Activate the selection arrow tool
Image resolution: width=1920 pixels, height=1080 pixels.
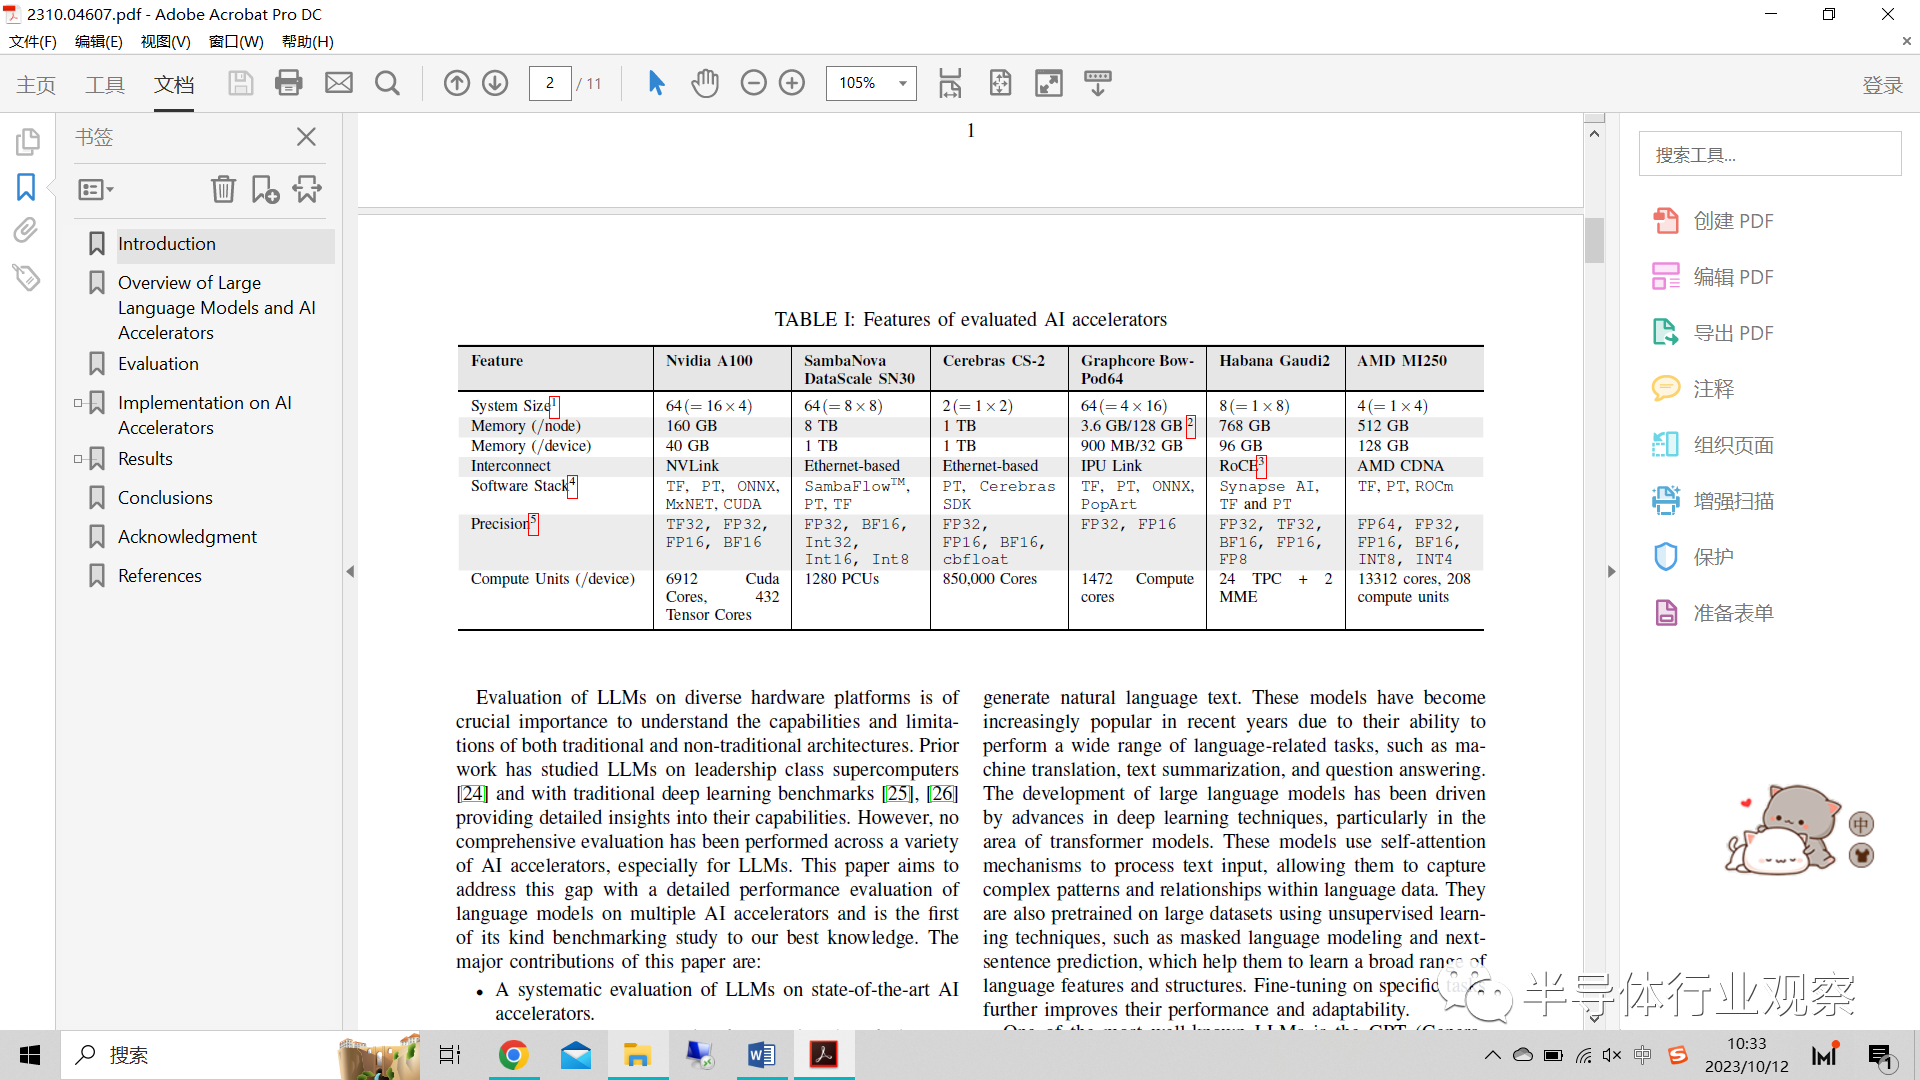click(656, 83)
